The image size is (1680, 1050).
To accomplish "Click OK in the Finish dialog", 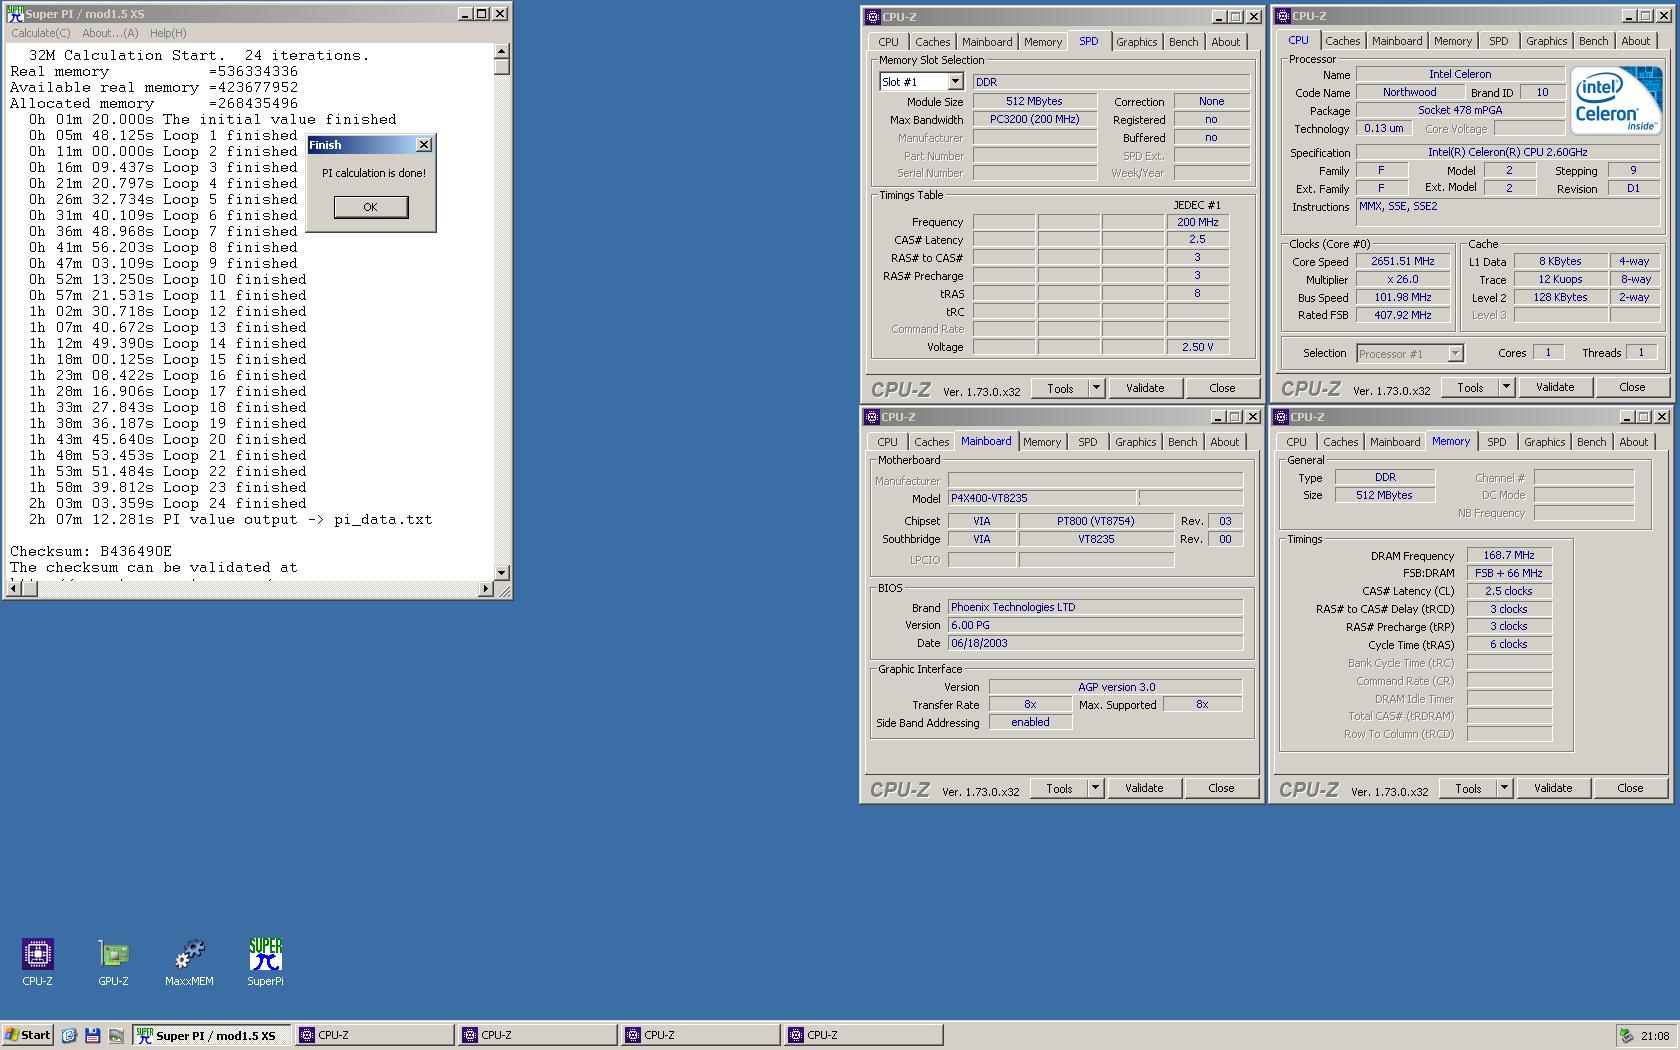I will pos(370,207).
